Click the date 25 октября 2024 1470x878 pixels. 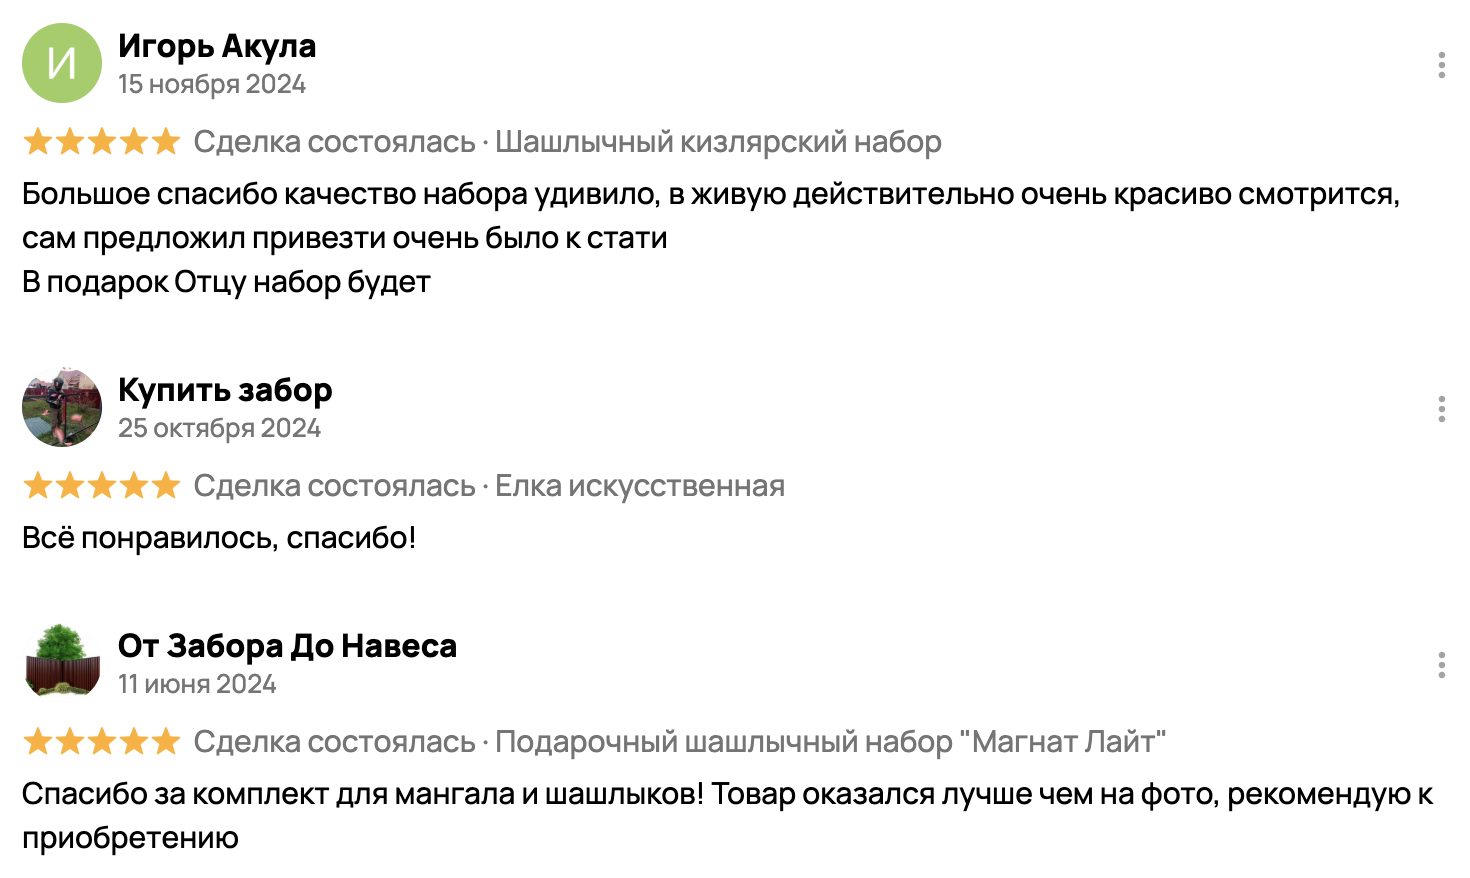(219, 428)
